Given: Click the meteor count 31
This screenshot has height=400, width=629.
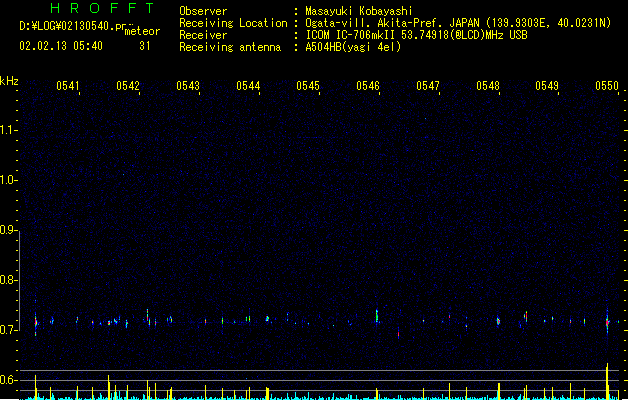Looking at the screenshot, I should pos(145,46).
